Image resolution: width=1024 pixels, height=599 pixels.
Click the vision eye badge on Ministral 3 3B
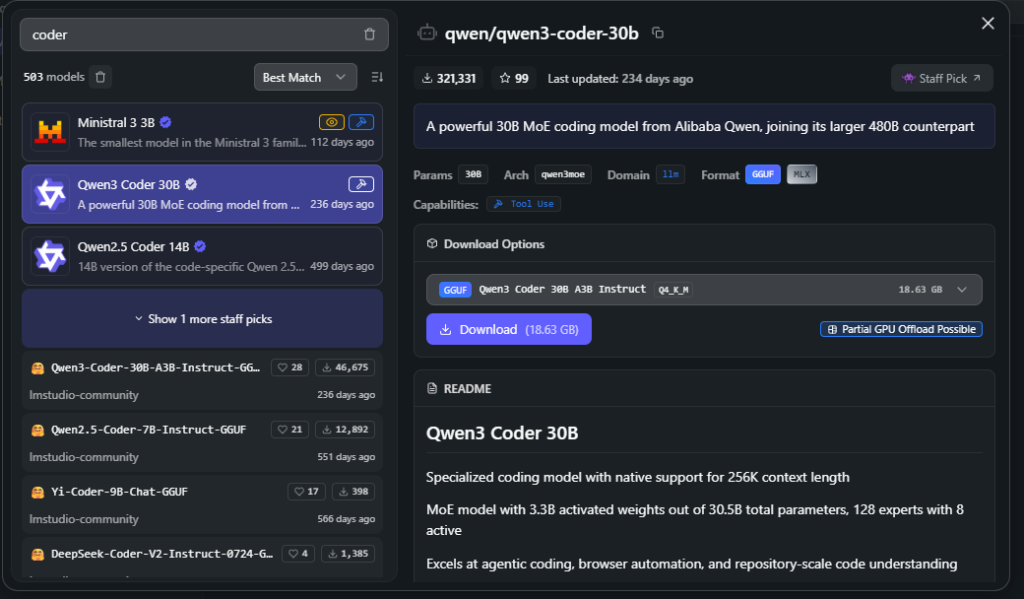coord(332,122)
